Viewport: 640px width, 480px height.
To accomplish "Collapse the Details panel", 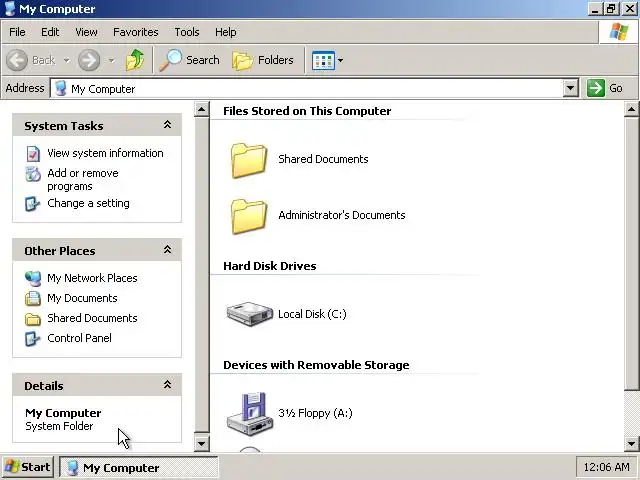I will 167,384.
